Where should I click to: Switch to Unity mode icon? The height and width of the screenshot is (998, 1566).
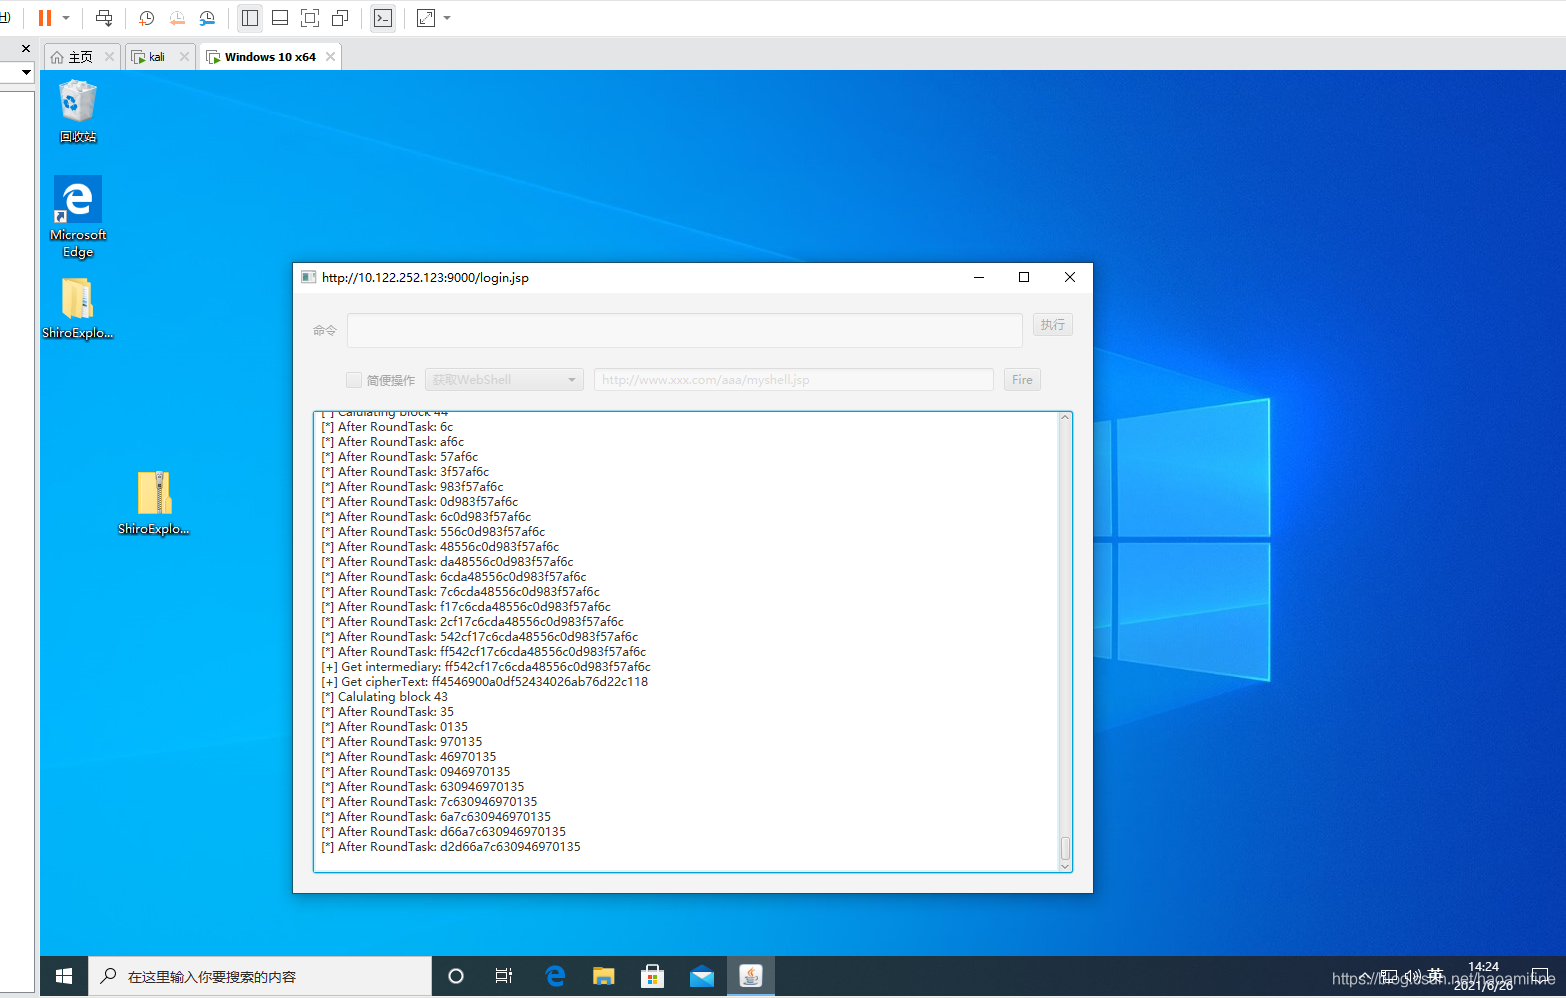340,18
